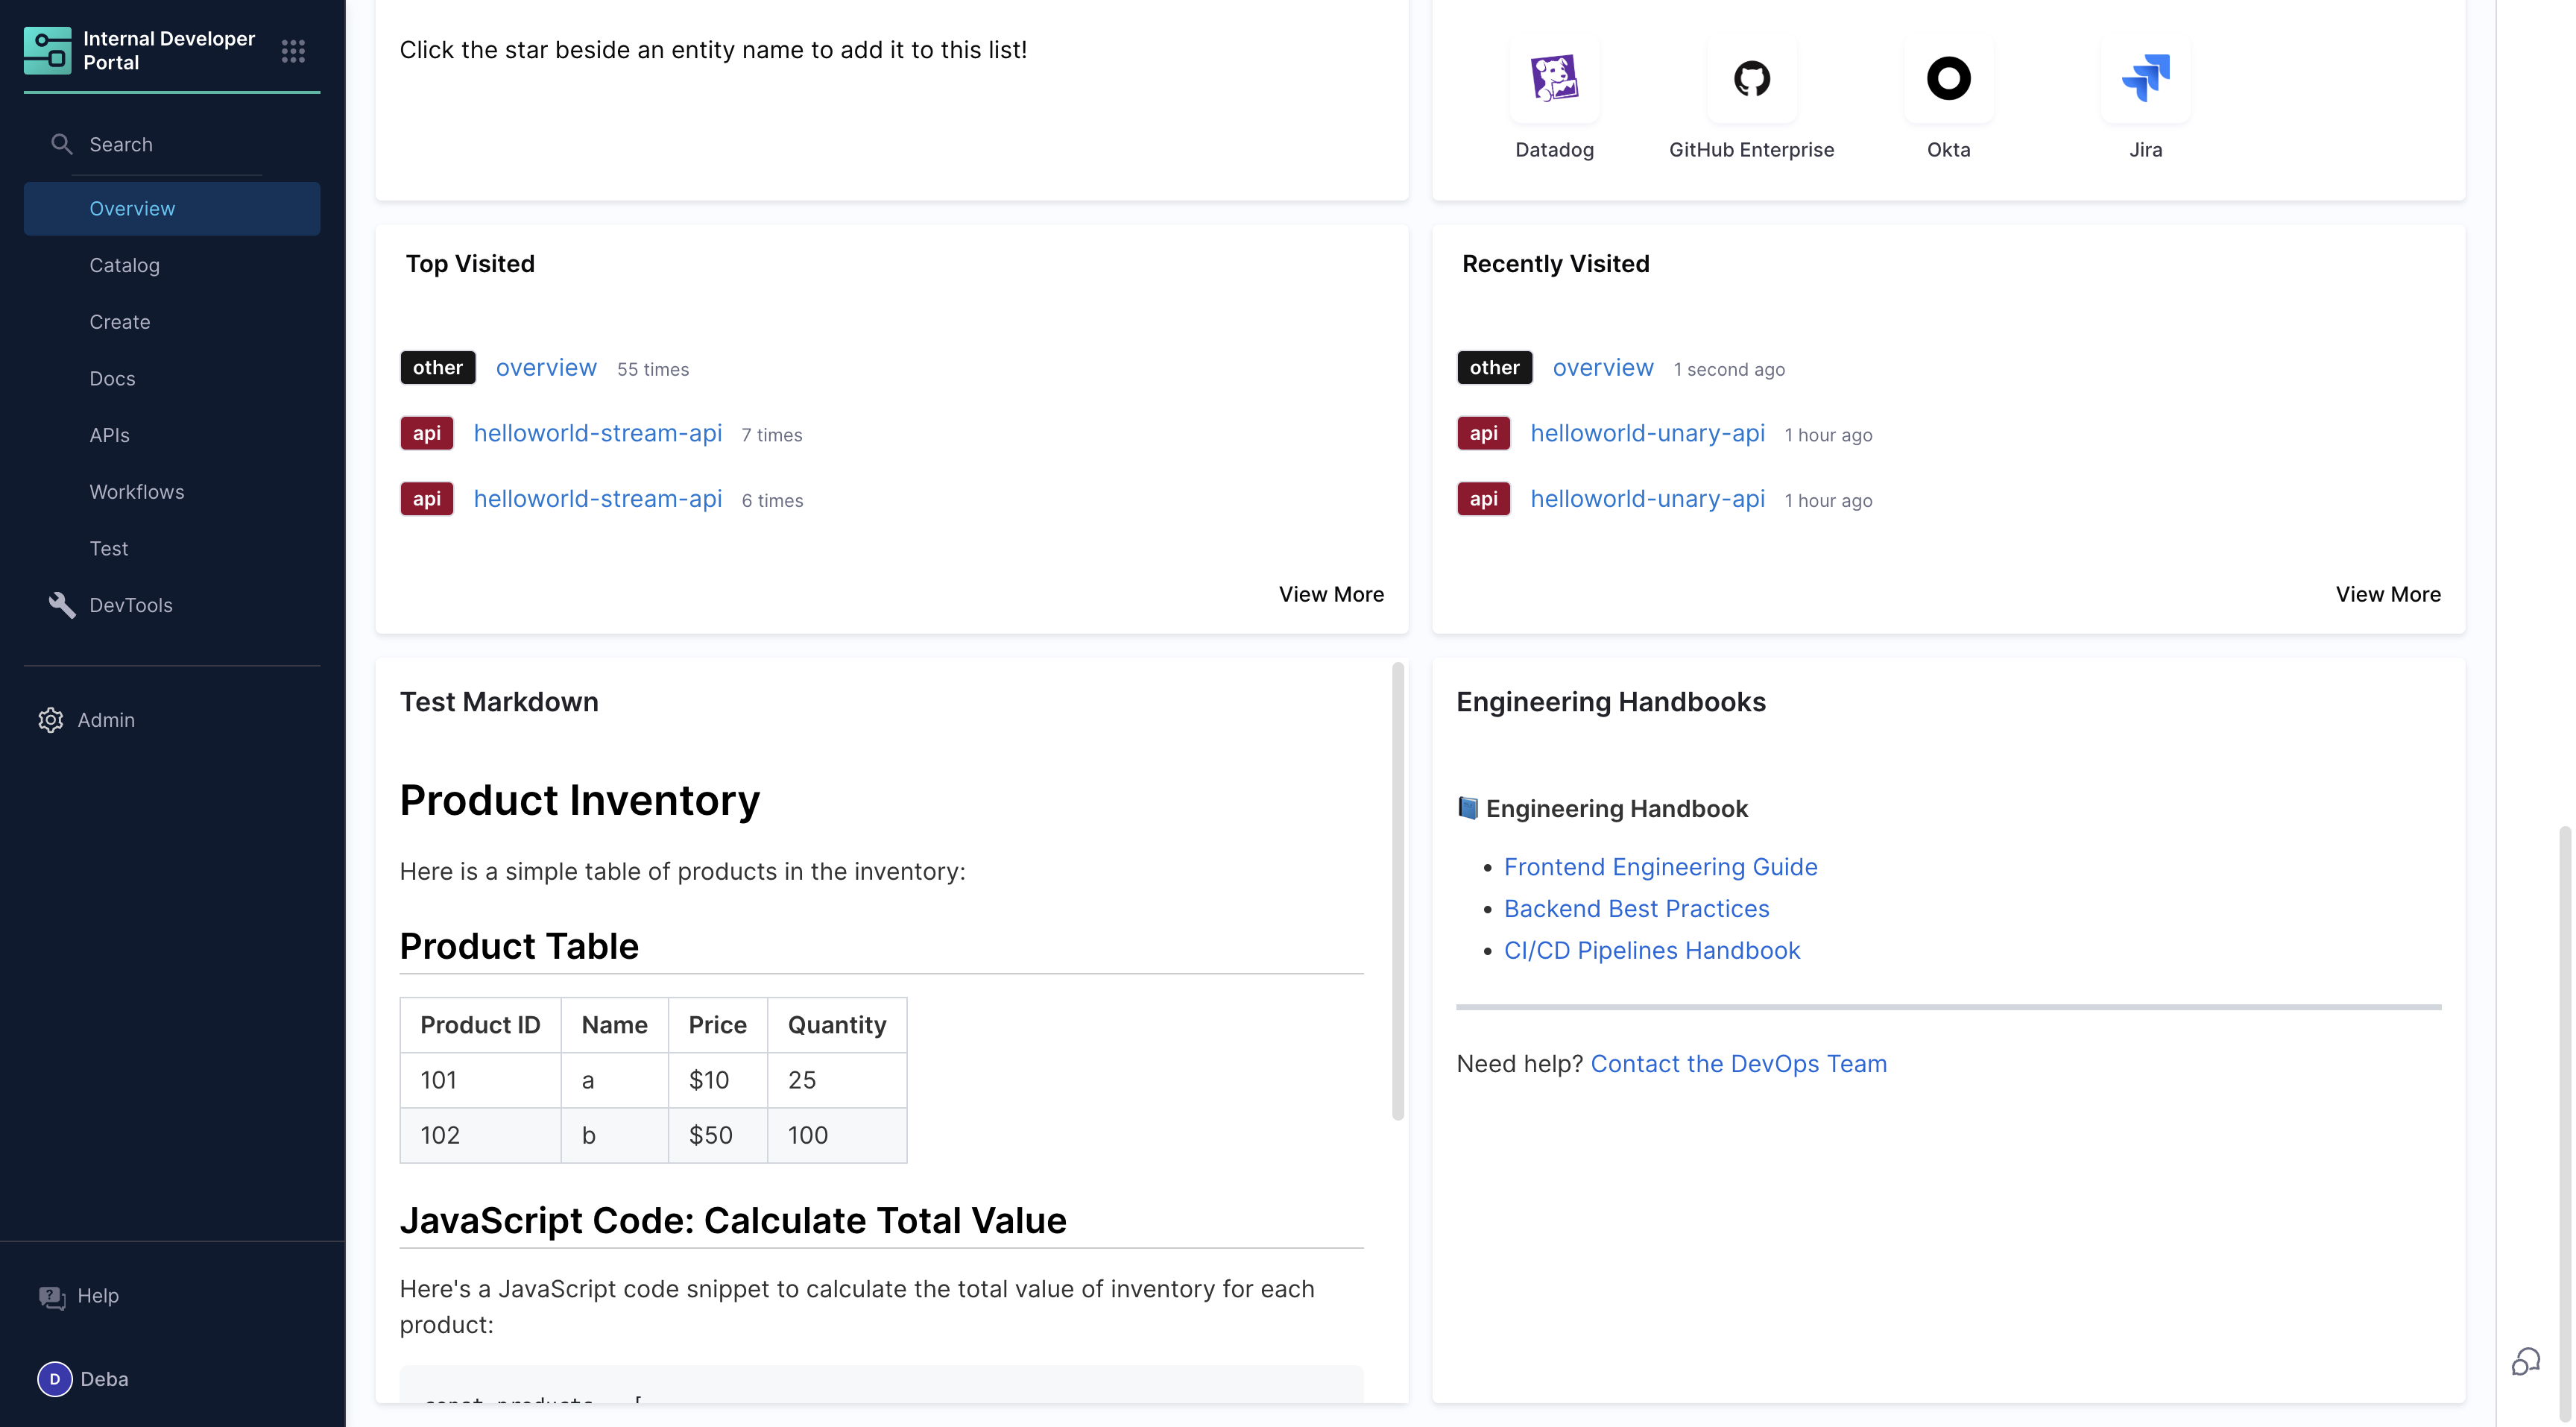Open the Jira icon link
The height and width of the screenshot is (1427, 2576).
(2145, 78)
